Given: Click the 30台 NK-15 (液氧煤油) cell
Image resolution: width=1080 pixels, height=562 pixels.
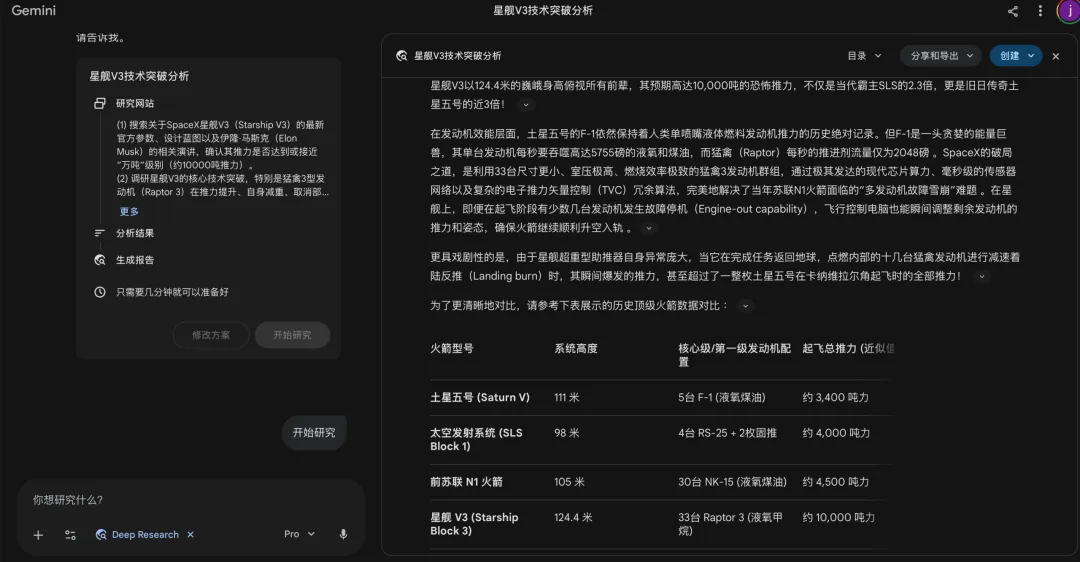Looking at the screenshot, I should tap(732, 482).
